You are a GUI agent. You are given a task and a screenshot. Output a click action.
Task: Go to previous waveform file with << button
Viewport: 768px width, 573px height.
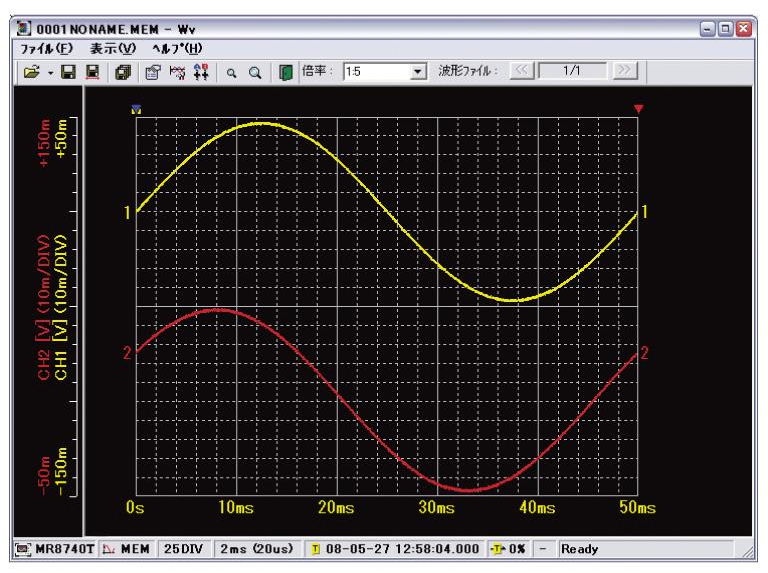(x=521, y=71)
